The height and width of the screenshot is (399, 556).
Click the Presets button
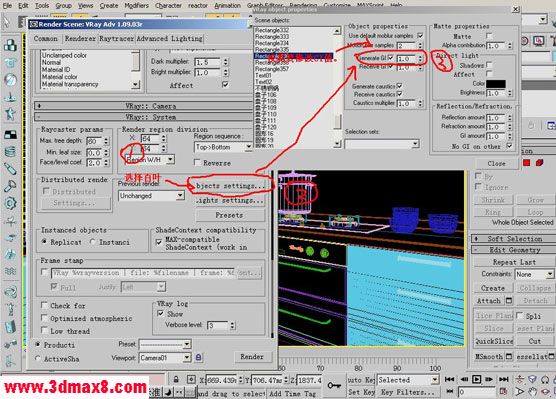click(229, 215)
